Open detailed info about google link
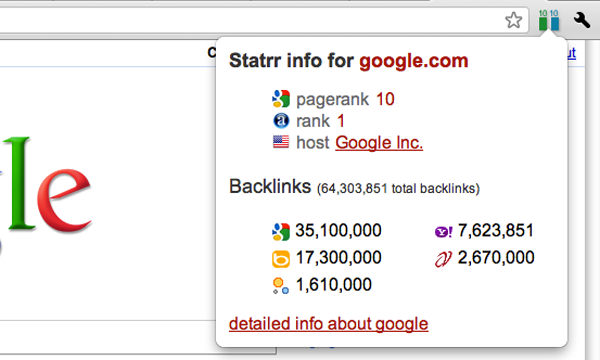 (328, 324)
